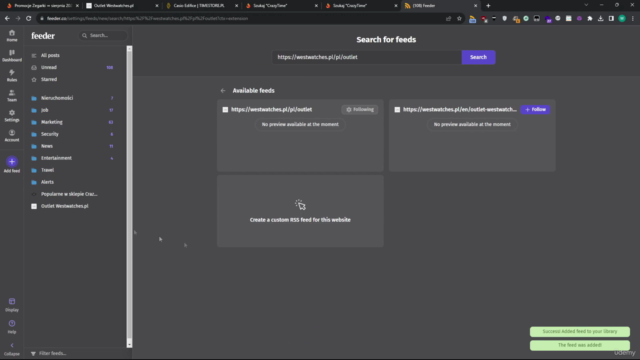Click Follow on the en/outlet-westwatch feed
This screenshot has width=640, height=360.
536,109
